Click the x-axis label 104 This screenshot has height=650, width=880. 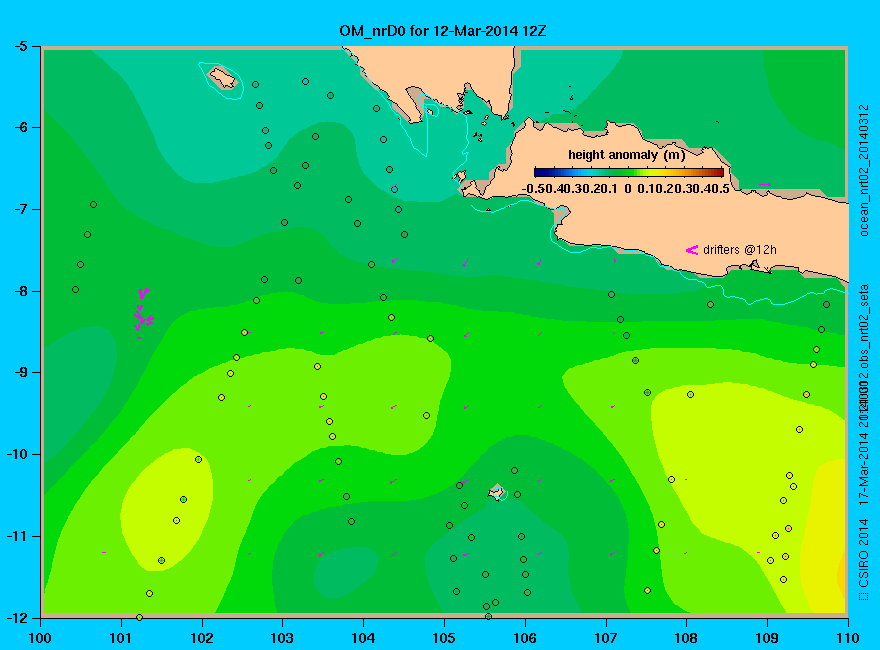363,638
